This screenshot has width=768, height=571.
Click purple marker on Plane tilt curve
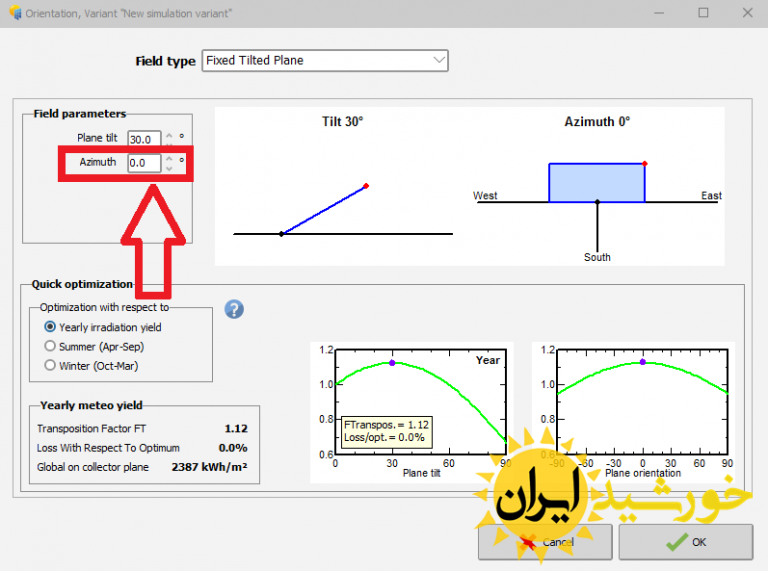click(x=392, y=363)
